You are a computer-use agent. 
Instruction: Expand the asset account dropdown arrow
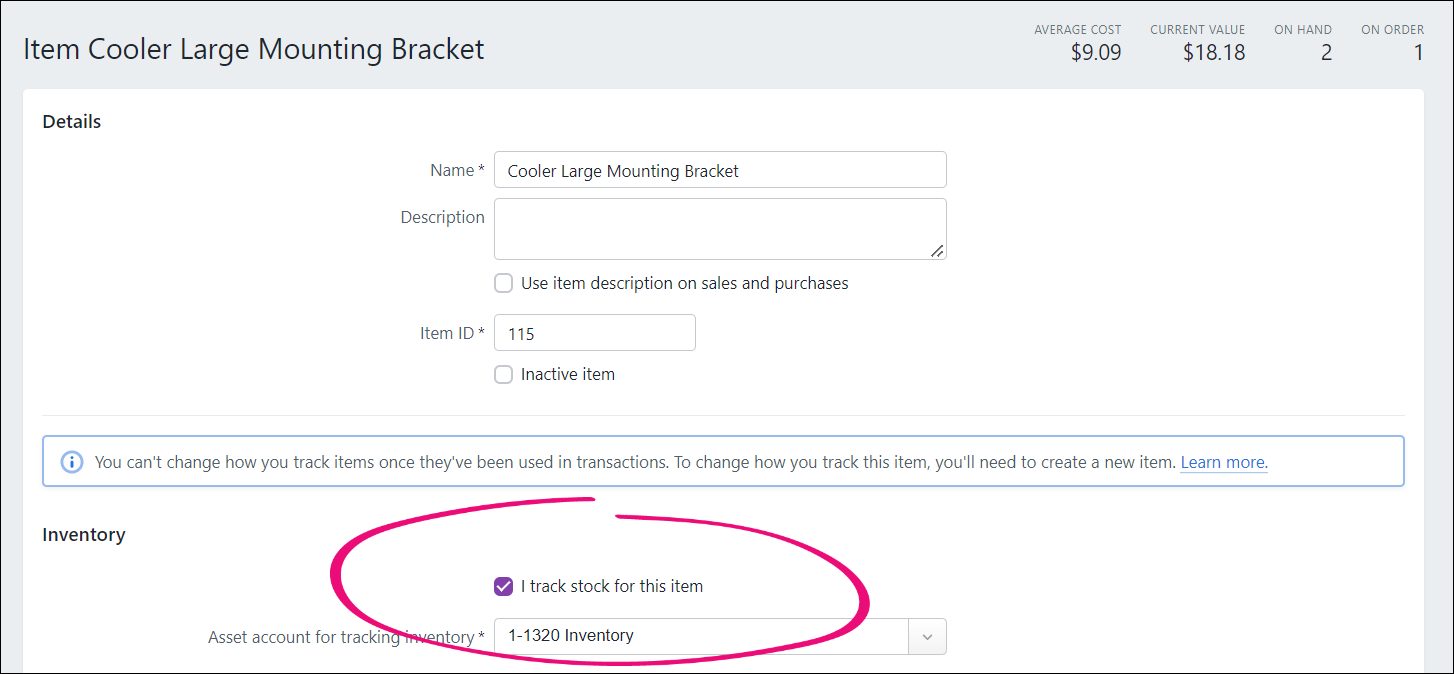point(927,636)
